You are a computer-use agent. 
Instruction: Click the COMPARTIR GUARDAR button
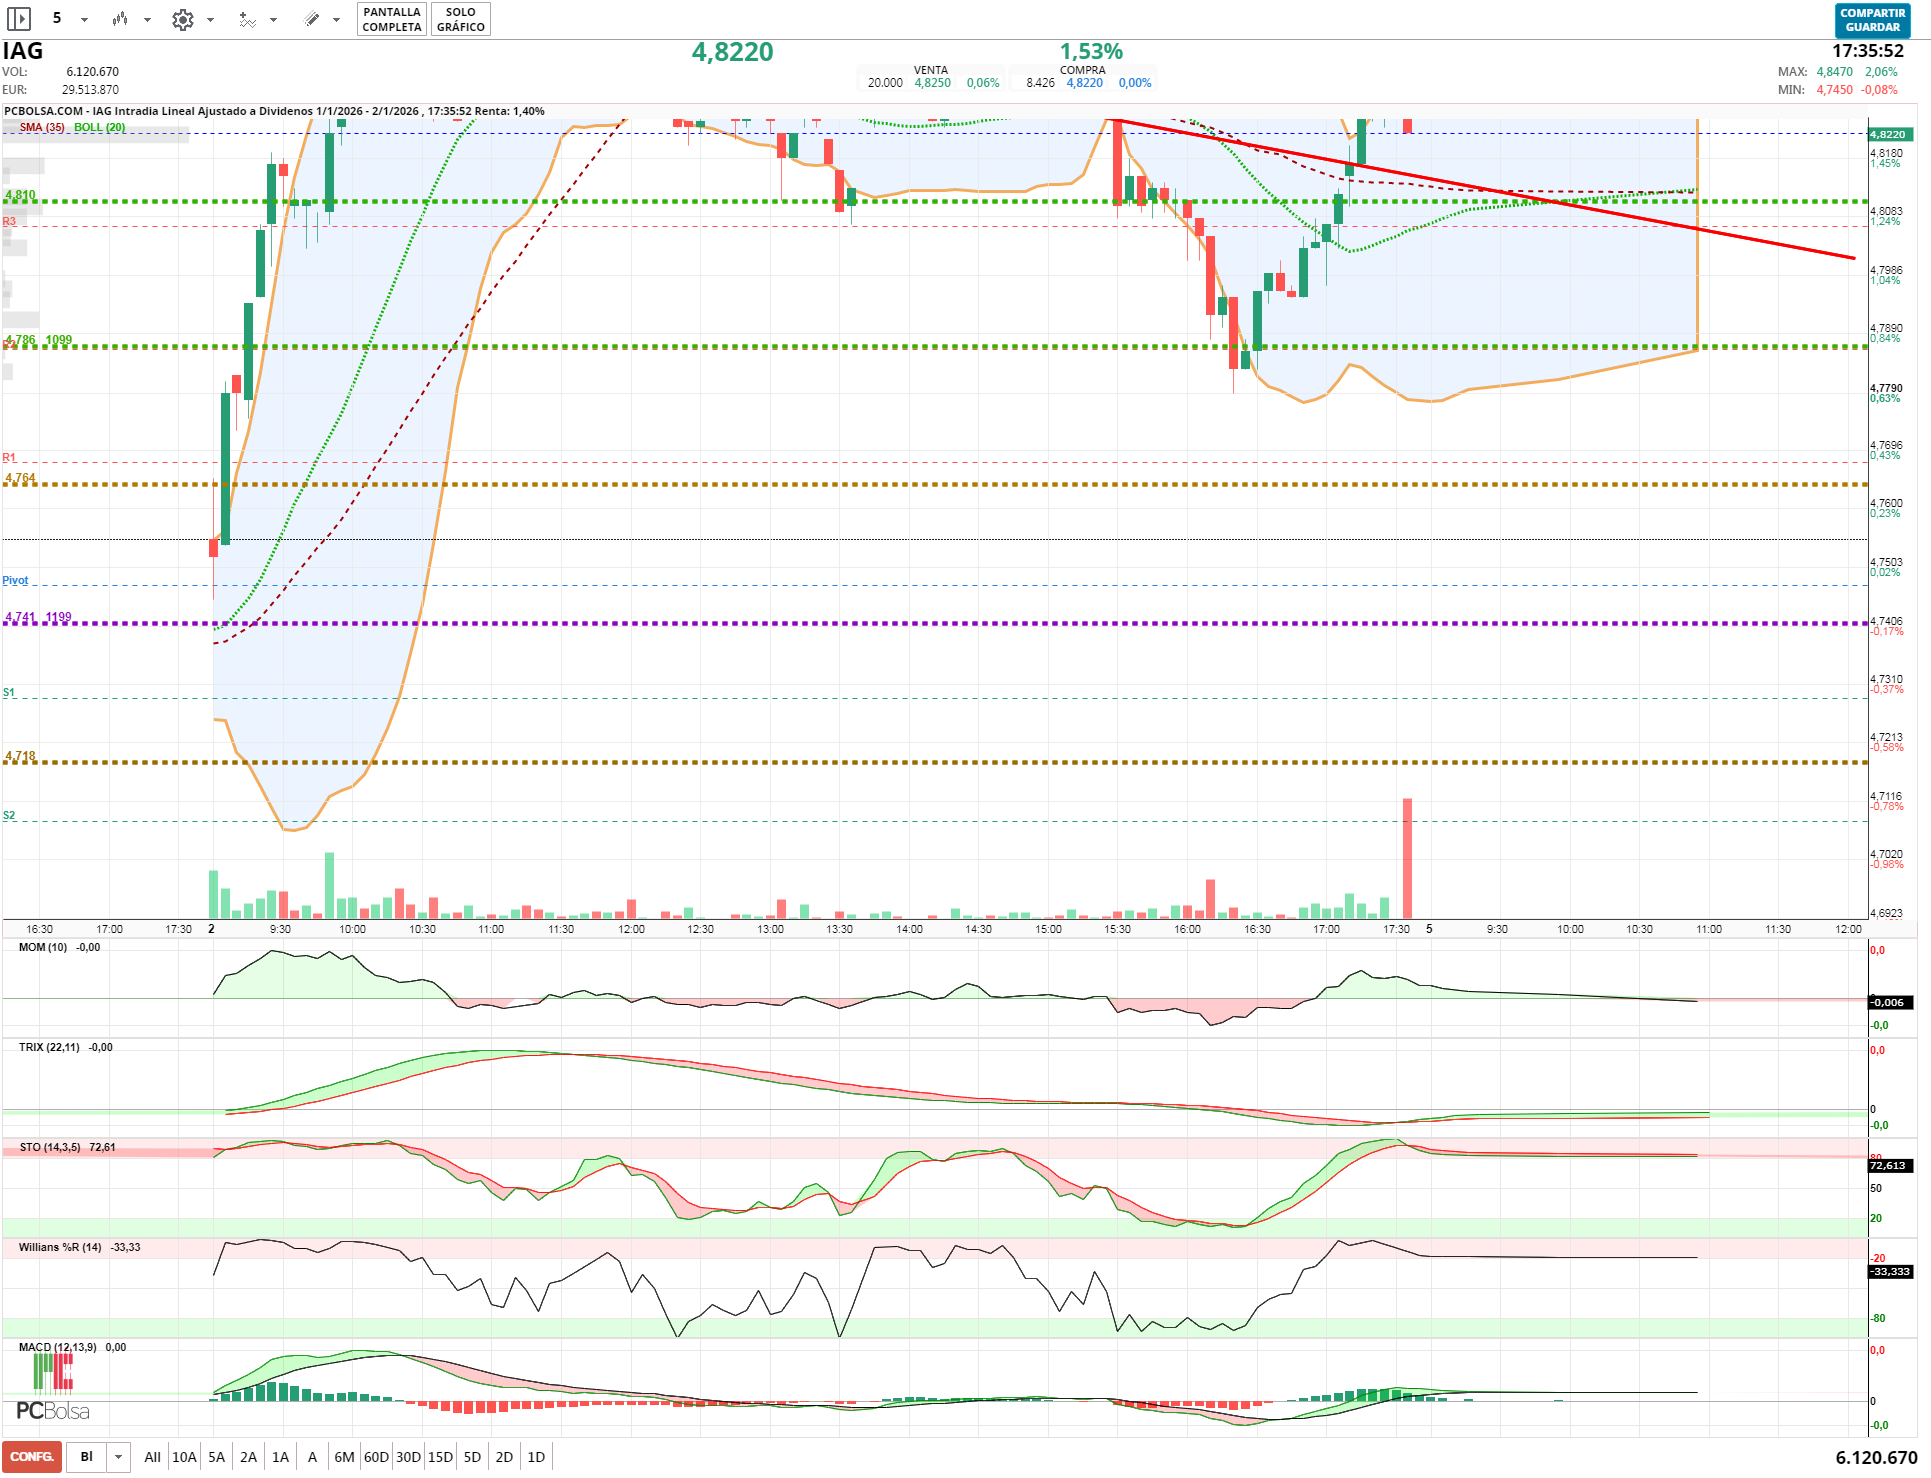coord(1872,20)
